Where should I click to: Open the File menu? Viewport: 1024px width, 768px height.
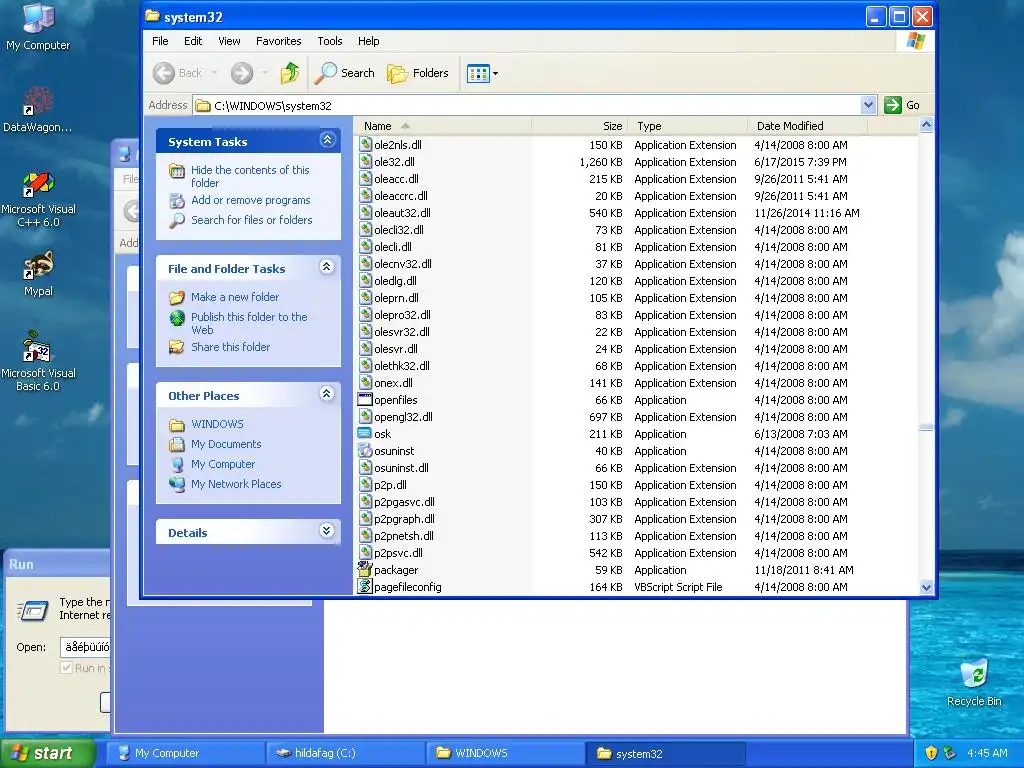tap(160, 41)
